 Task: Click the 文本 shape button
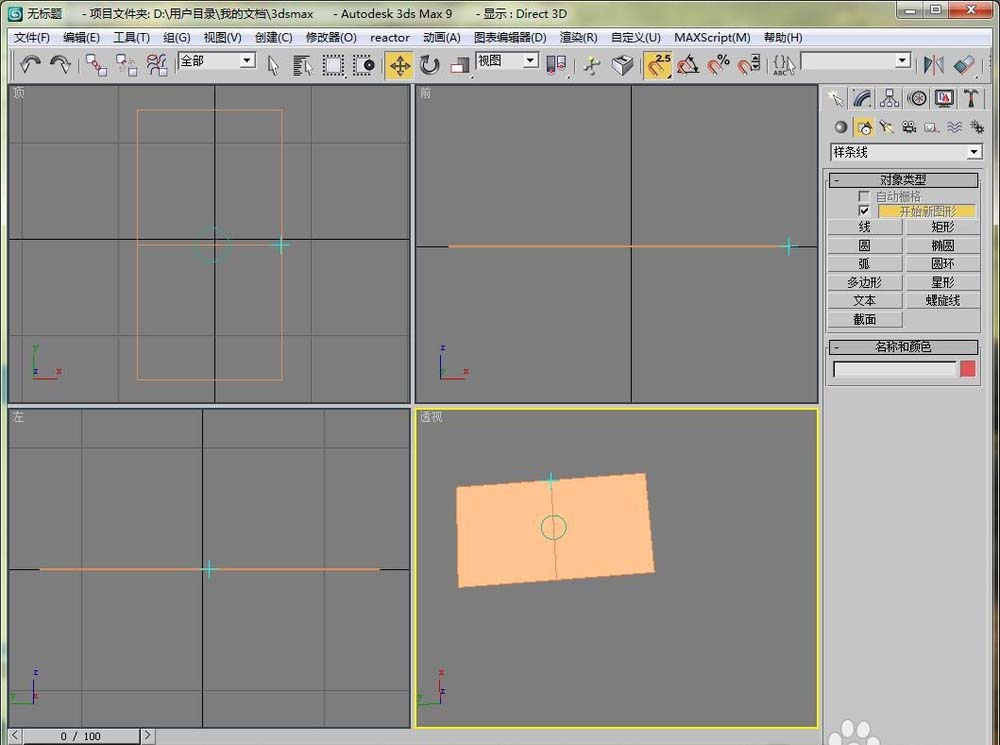(865, 300)
